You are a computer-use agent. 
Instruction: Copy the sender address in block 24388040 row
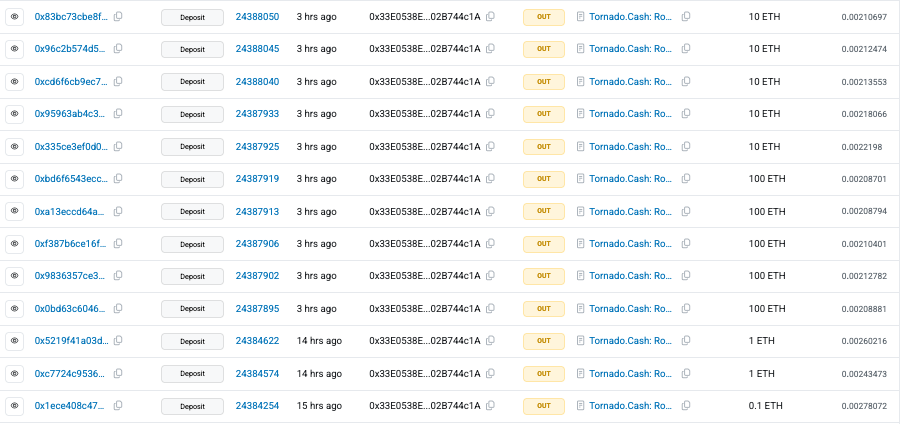coord(490,82)
